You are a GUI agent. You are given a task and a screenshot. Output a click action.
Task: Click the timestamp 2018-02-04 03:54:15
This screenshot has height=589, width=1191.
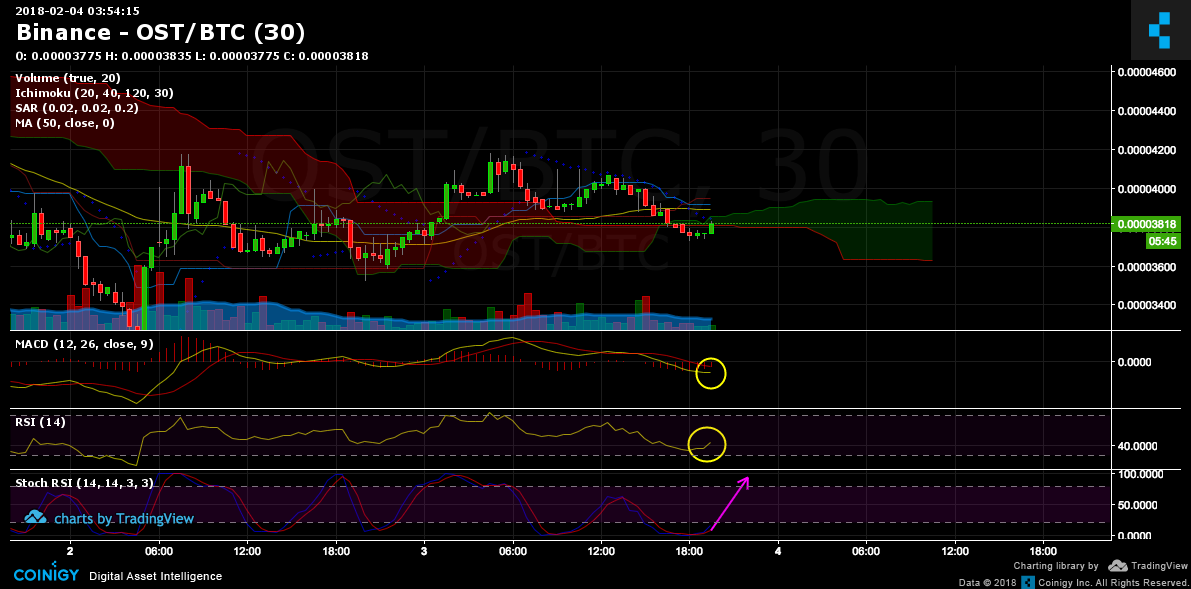pyautogui.click(x=77, y=11)
